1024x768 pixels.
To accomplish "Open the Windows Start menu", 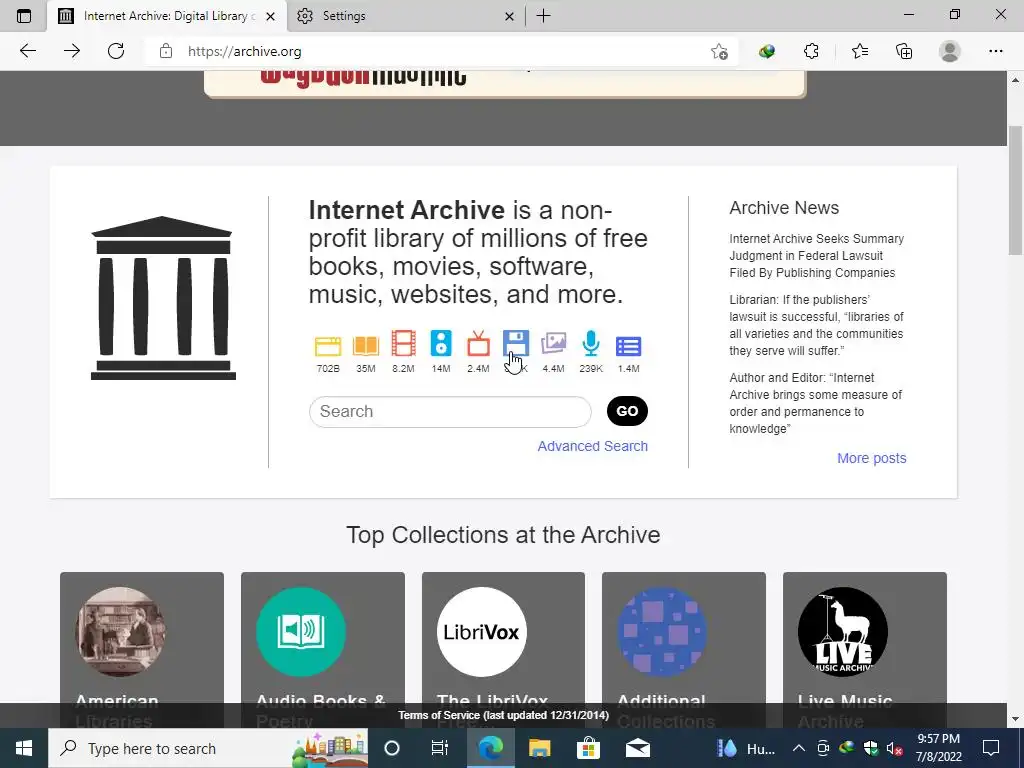I will click(x=24, y=748).
